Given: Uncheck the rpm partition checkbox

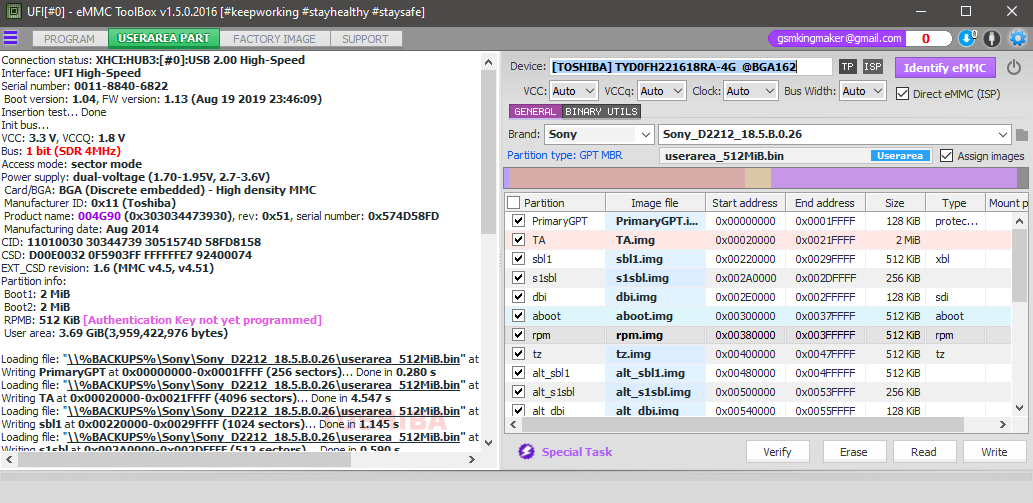Looking at the screenshot, I should [x=518, y=335].
